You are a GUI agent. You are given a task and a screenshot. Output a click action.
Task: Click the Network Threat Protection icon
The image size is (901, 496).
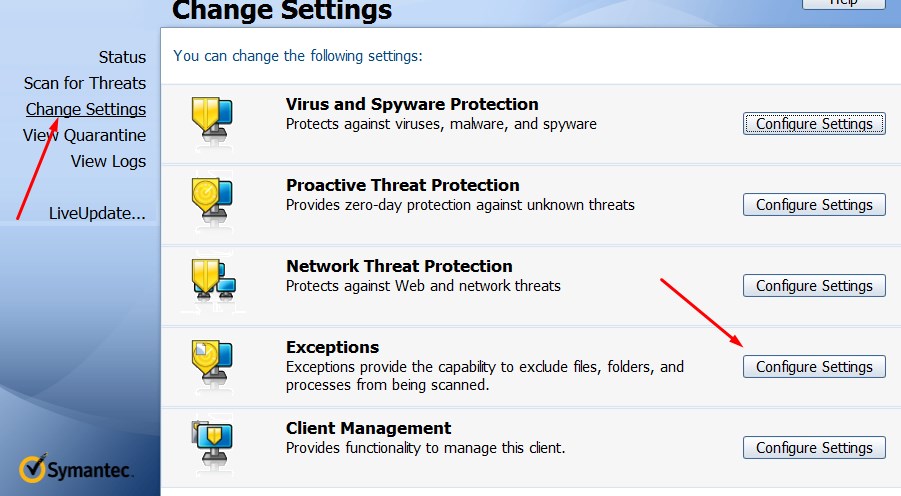[213, 284]
